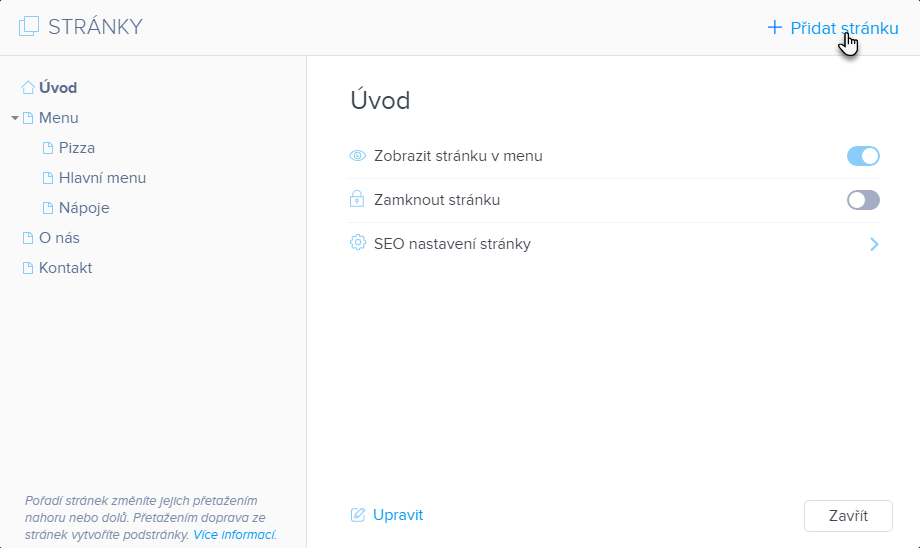Disable the Zobrazit stránku v menu switch

tap(863, 156)
